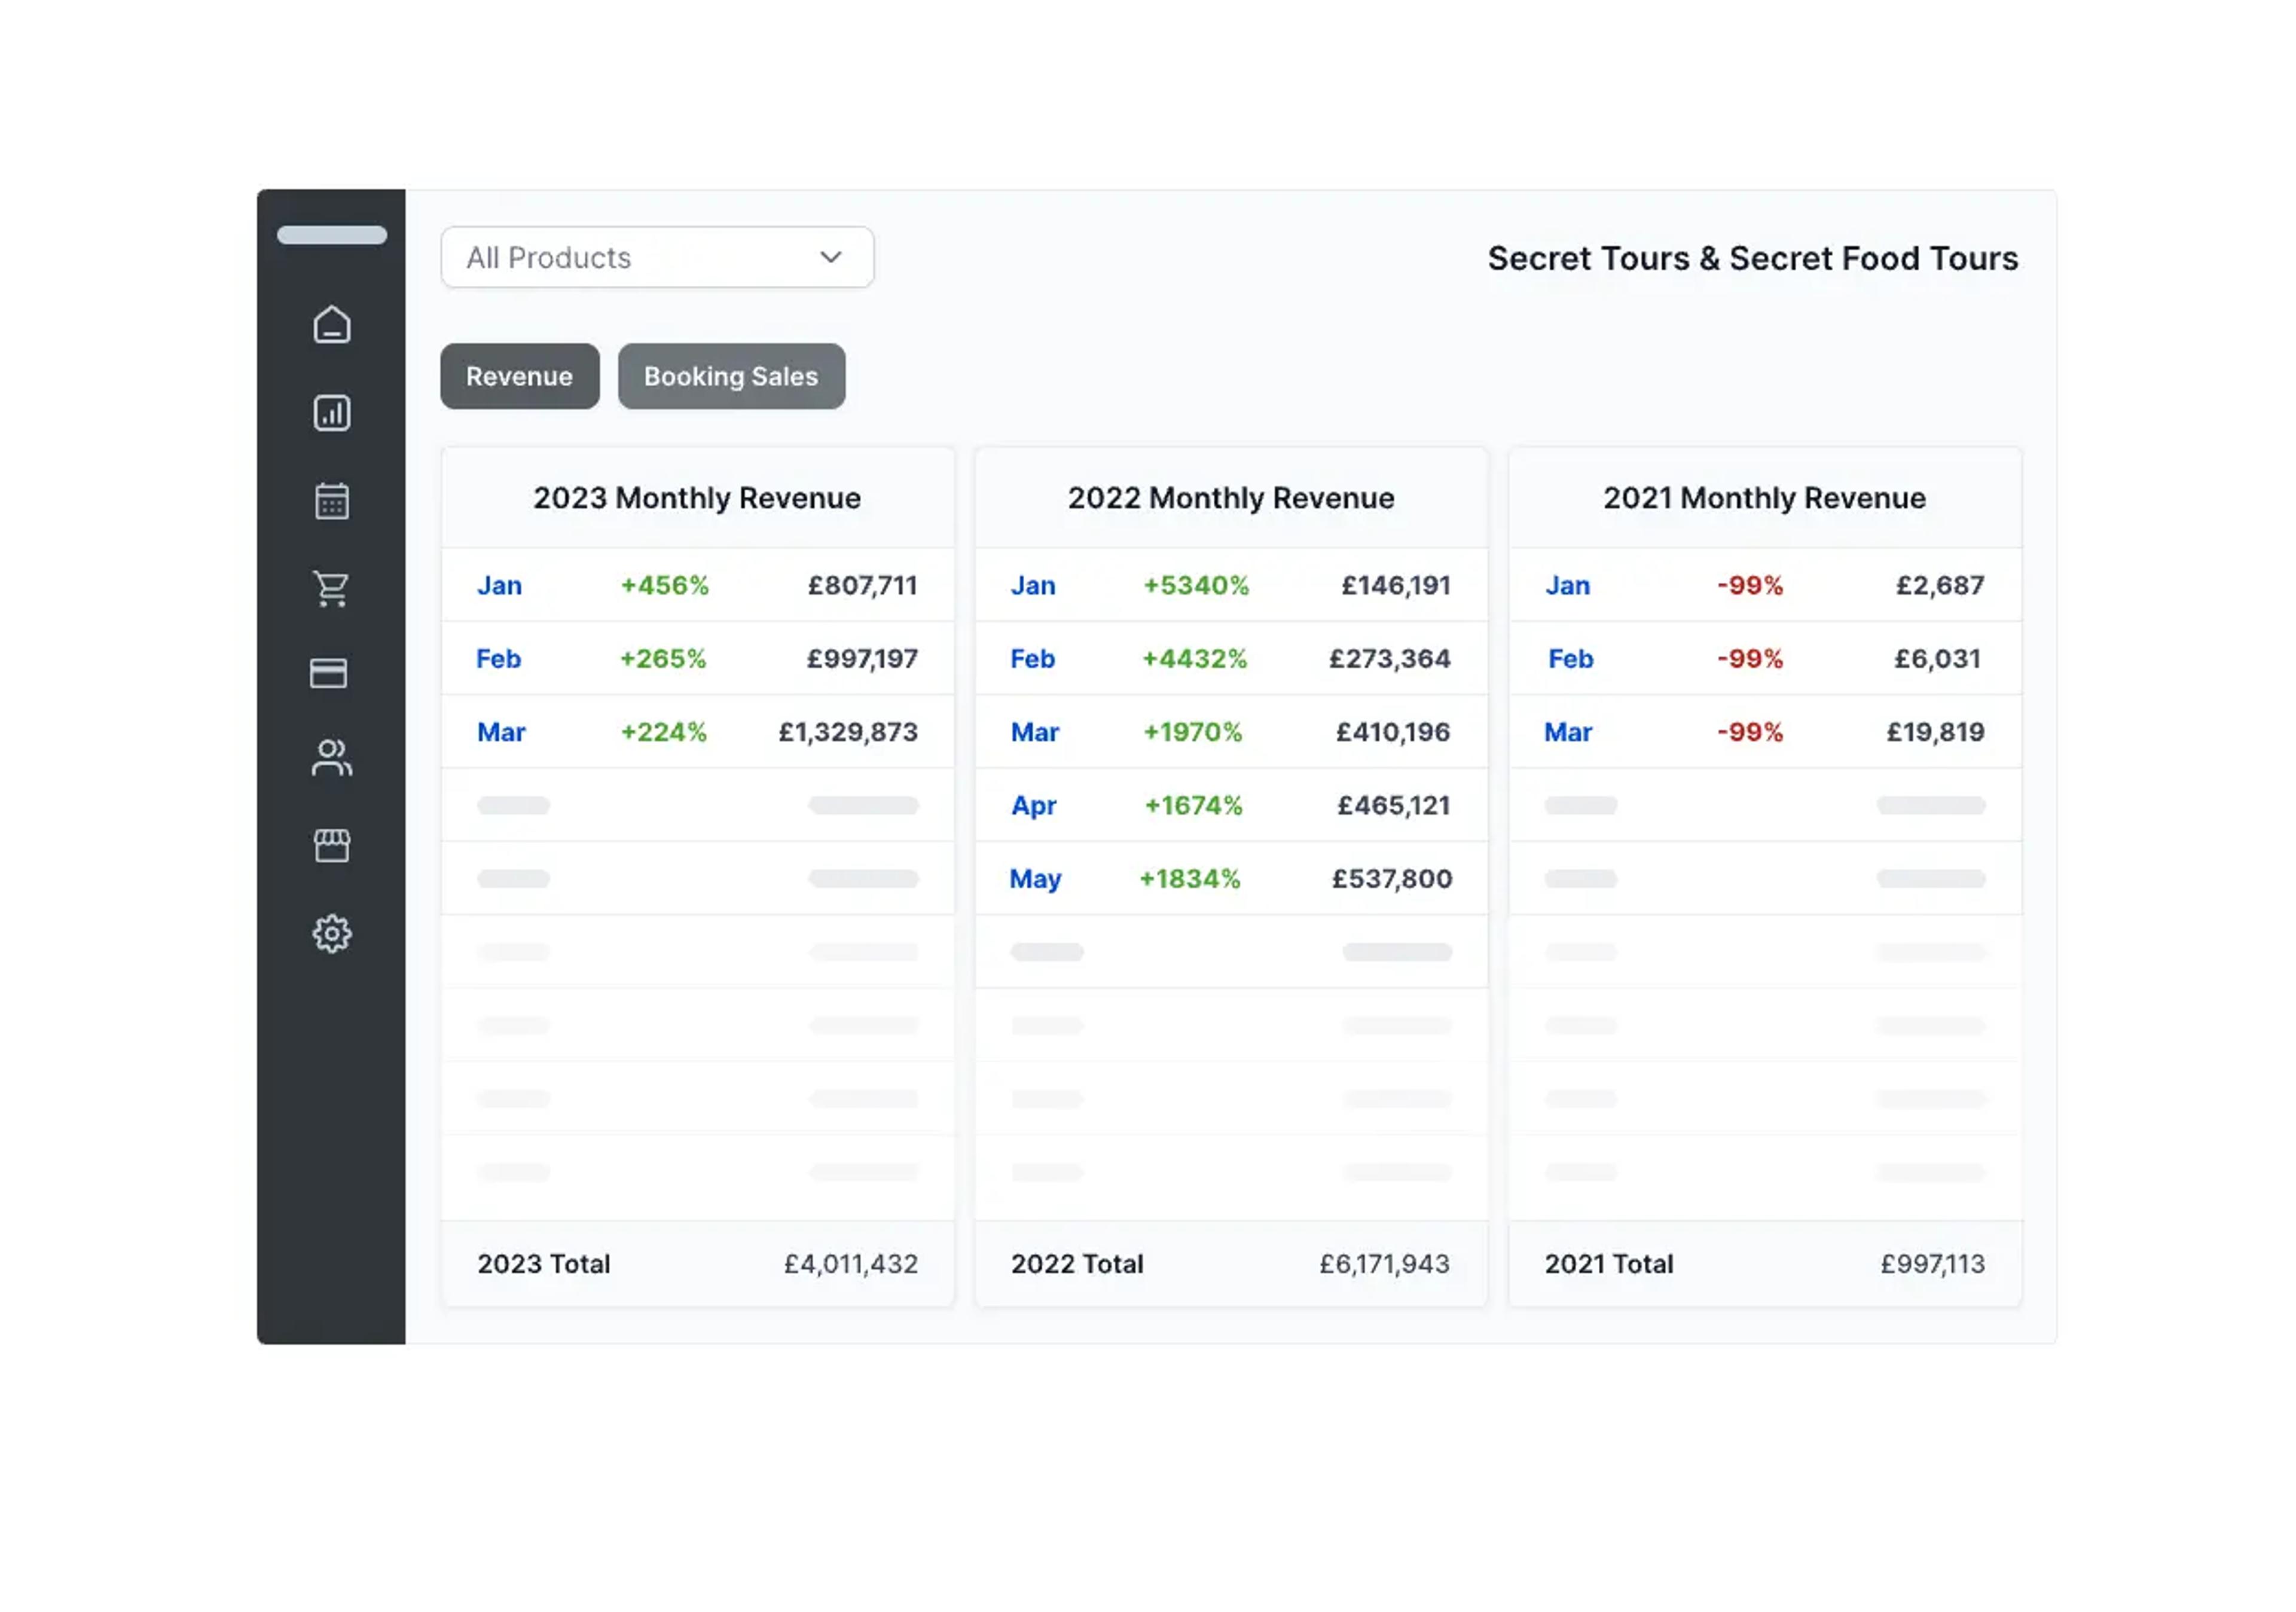This screenshot has height=1612, width=2296.
Task: Click the 2023 Total amount £4,011,432
Action: coord(851,1264)
